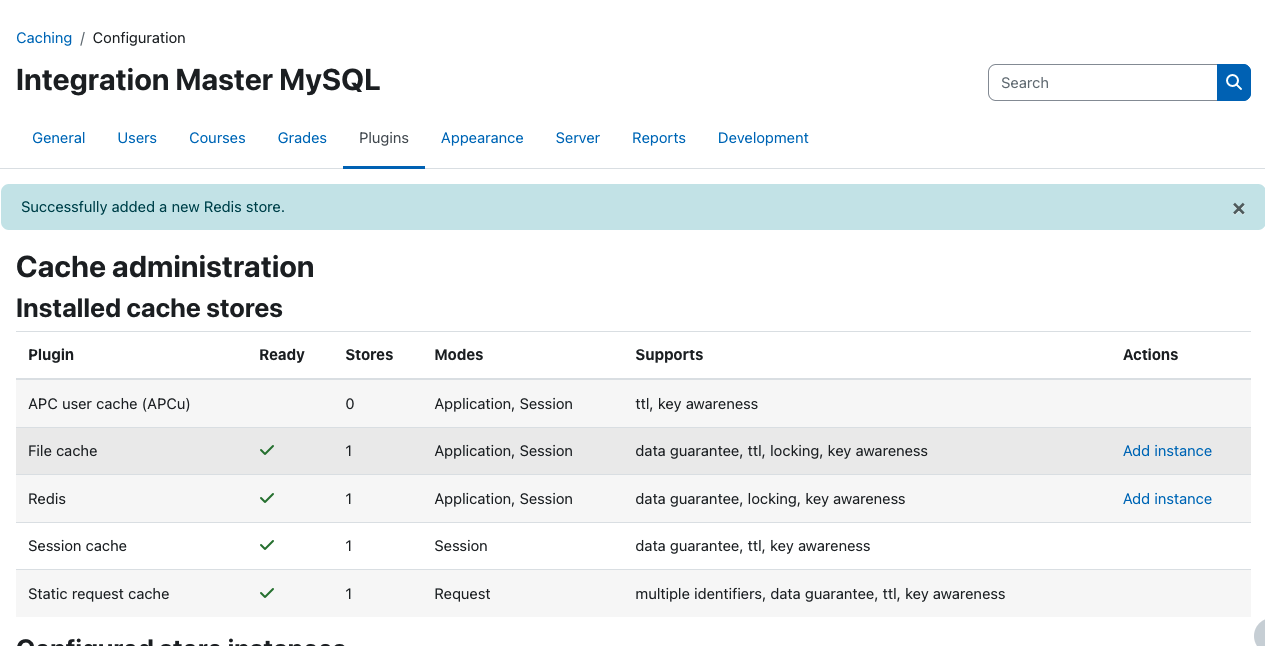Select the File cache plugin name
The height and width of the screenshot is (646, 1265).
[63, 451]
